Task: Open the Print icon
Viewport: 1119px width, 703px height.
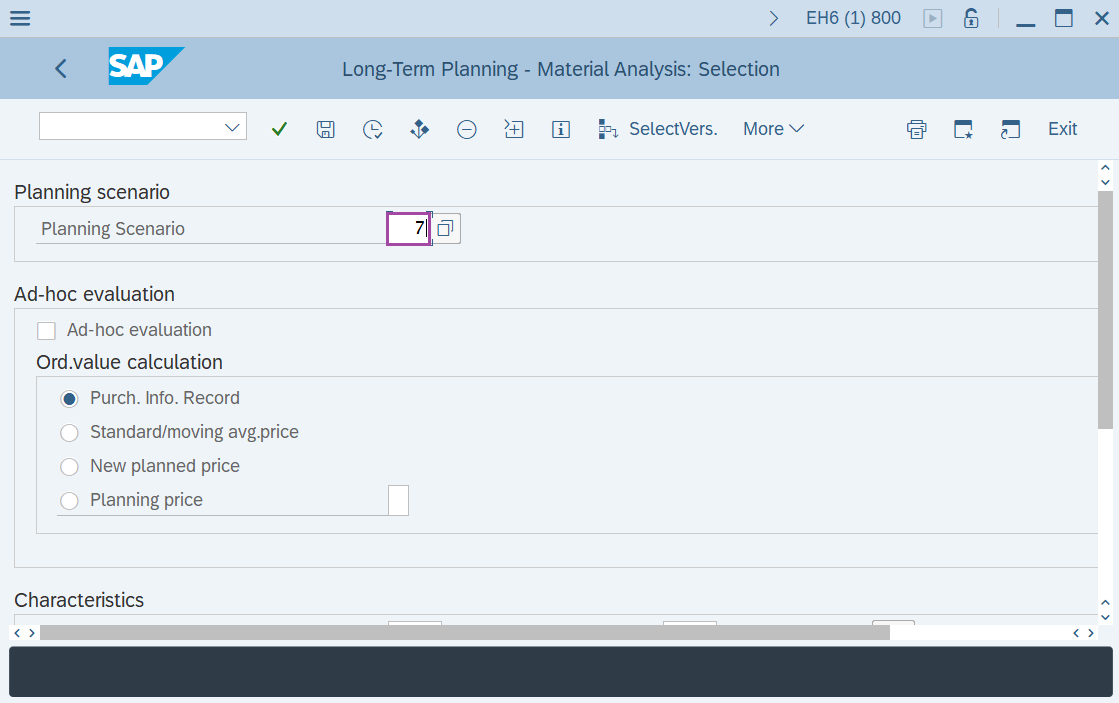Action: point(916,128)
